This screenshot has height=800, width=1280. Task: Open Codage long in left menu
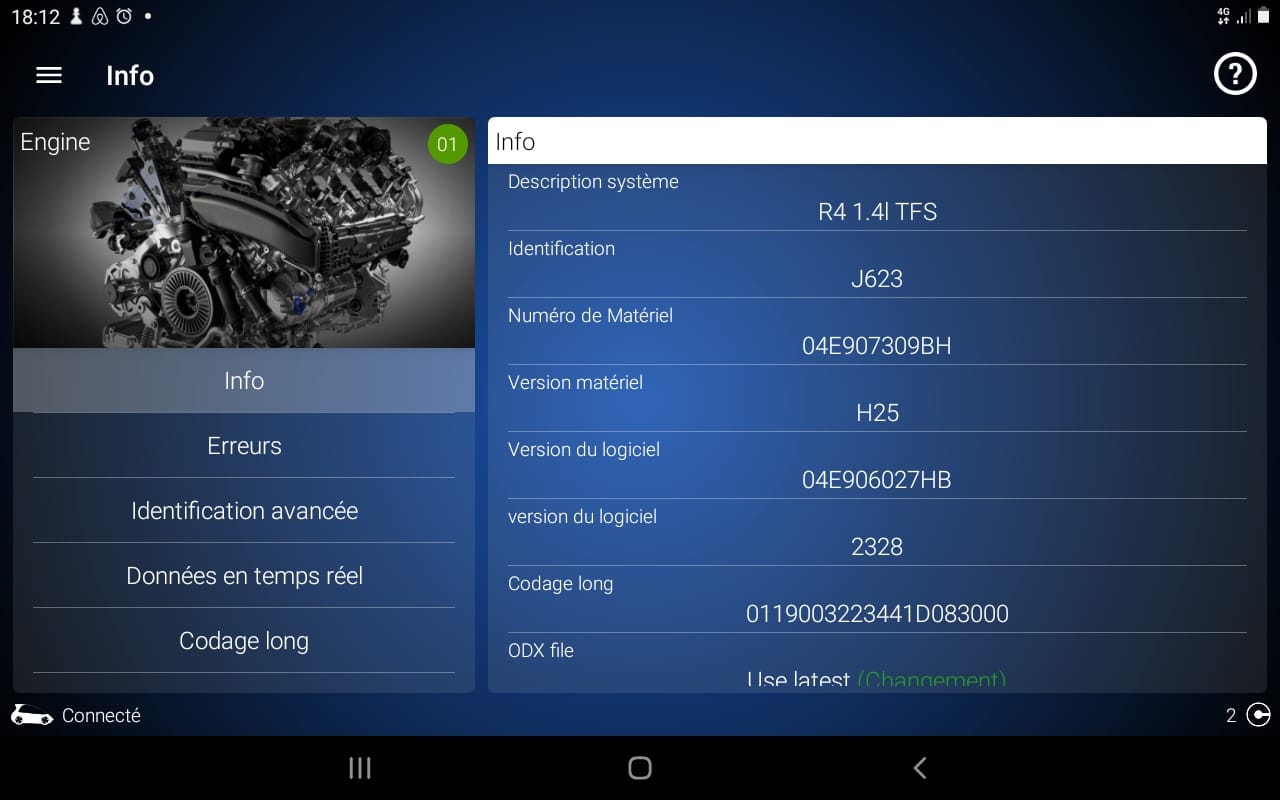(244, 640)
